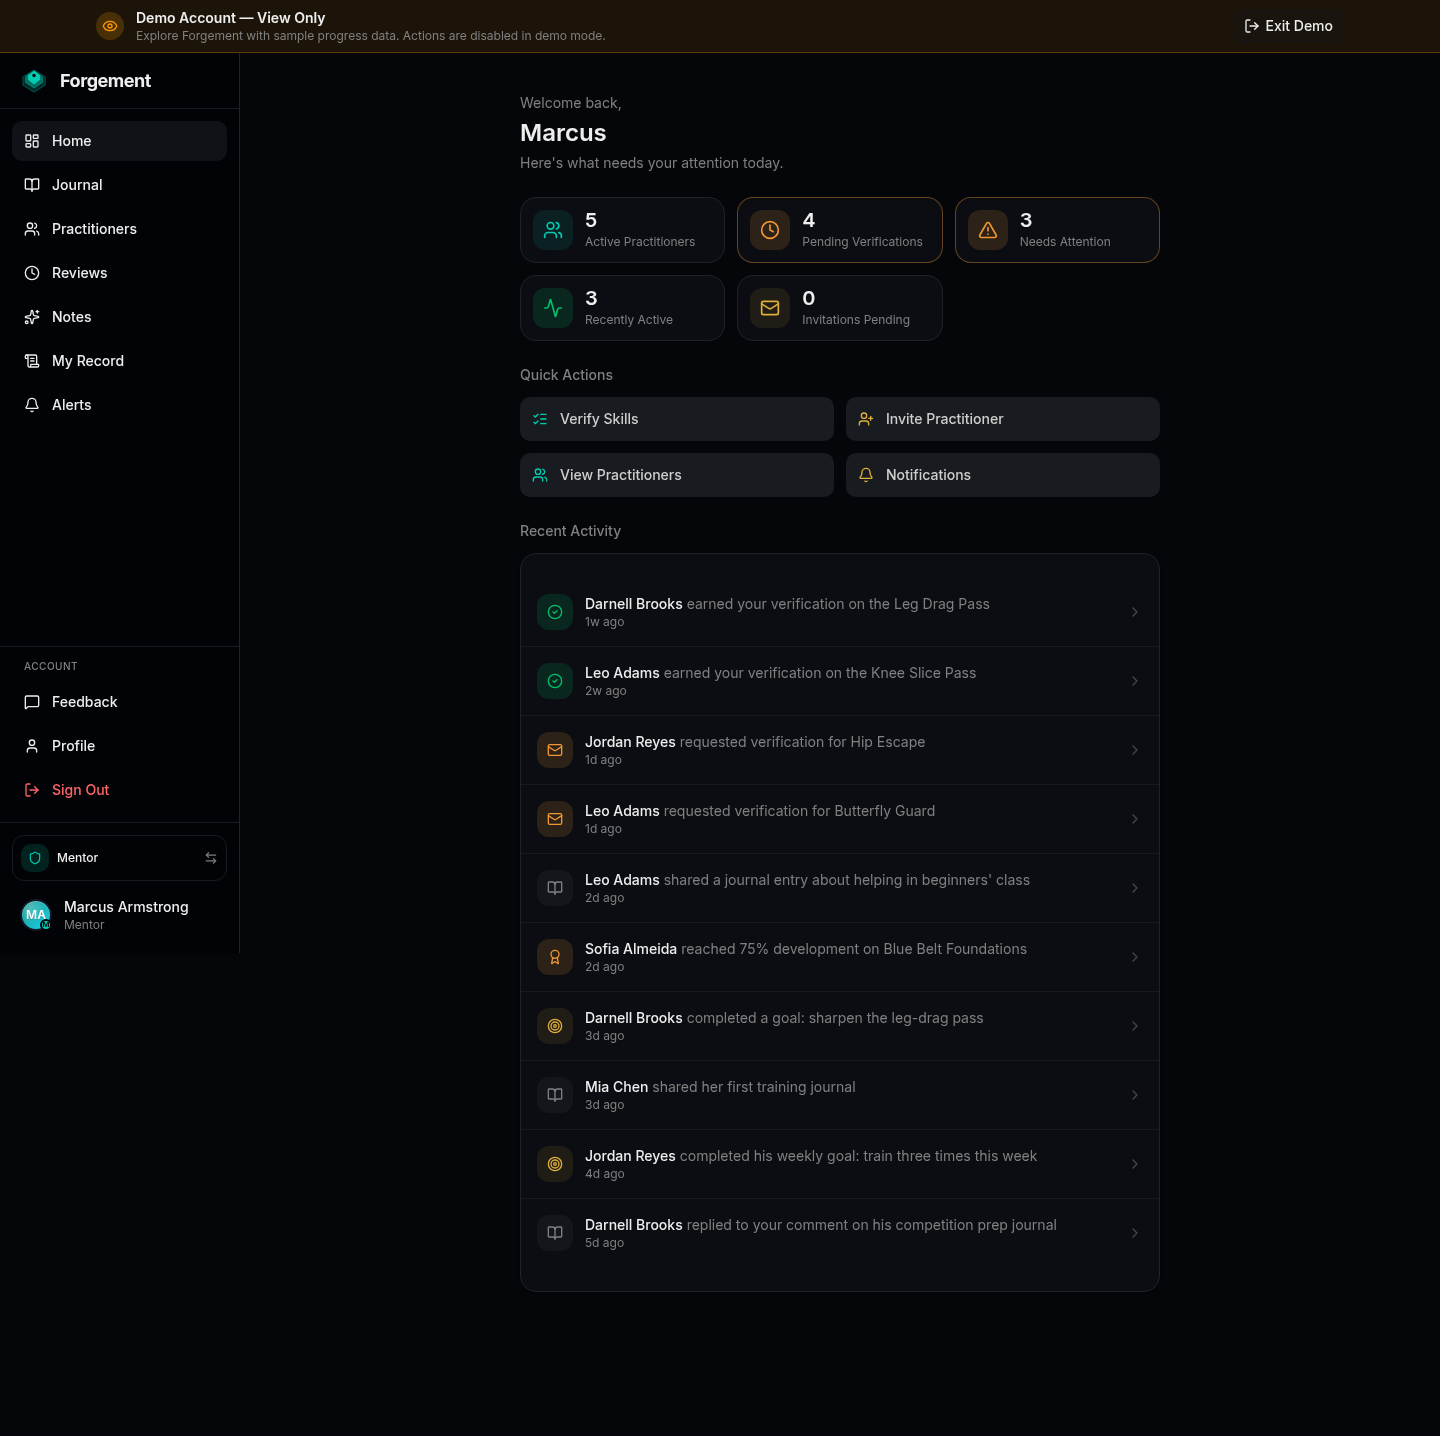The height and width of the screenshot is (1436, 1440).
Task: Open Home in the sidebar
Action: [119, 141]
